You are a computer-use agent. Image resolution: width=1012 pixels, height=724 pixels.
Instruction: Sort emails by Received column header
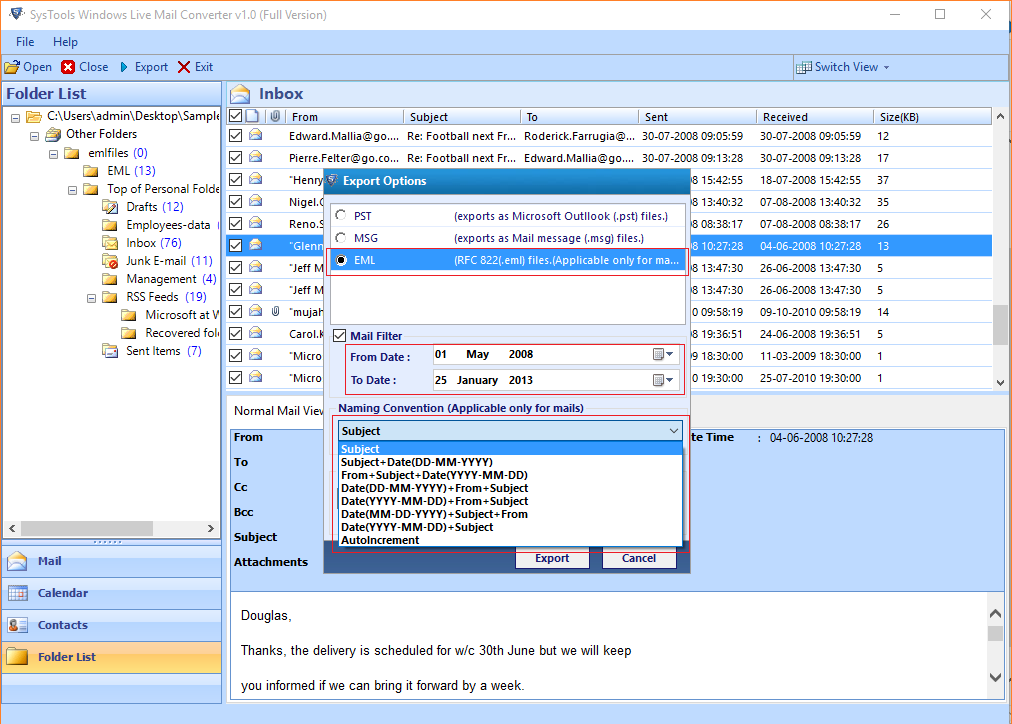pos(815,117)
